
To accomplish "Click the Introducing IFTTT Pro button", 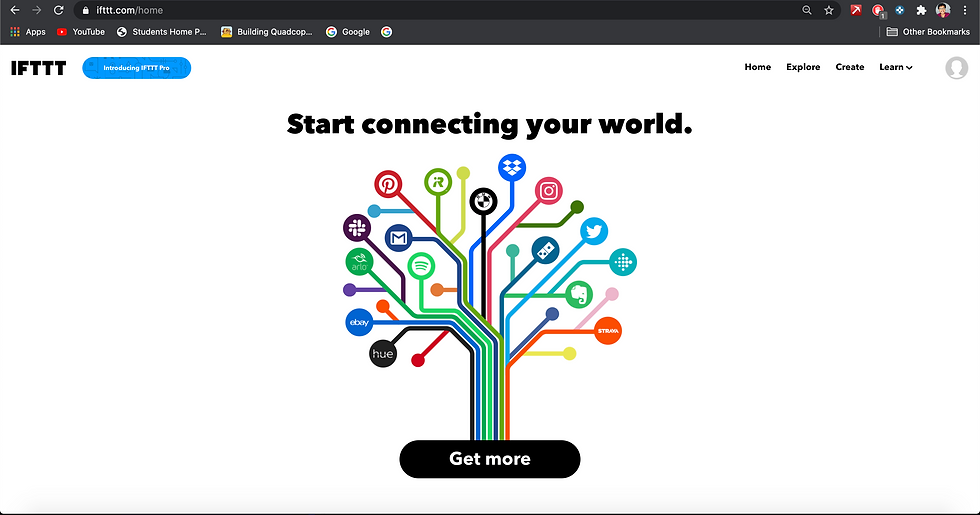I will pyautogui.click(x=136, y=68).
